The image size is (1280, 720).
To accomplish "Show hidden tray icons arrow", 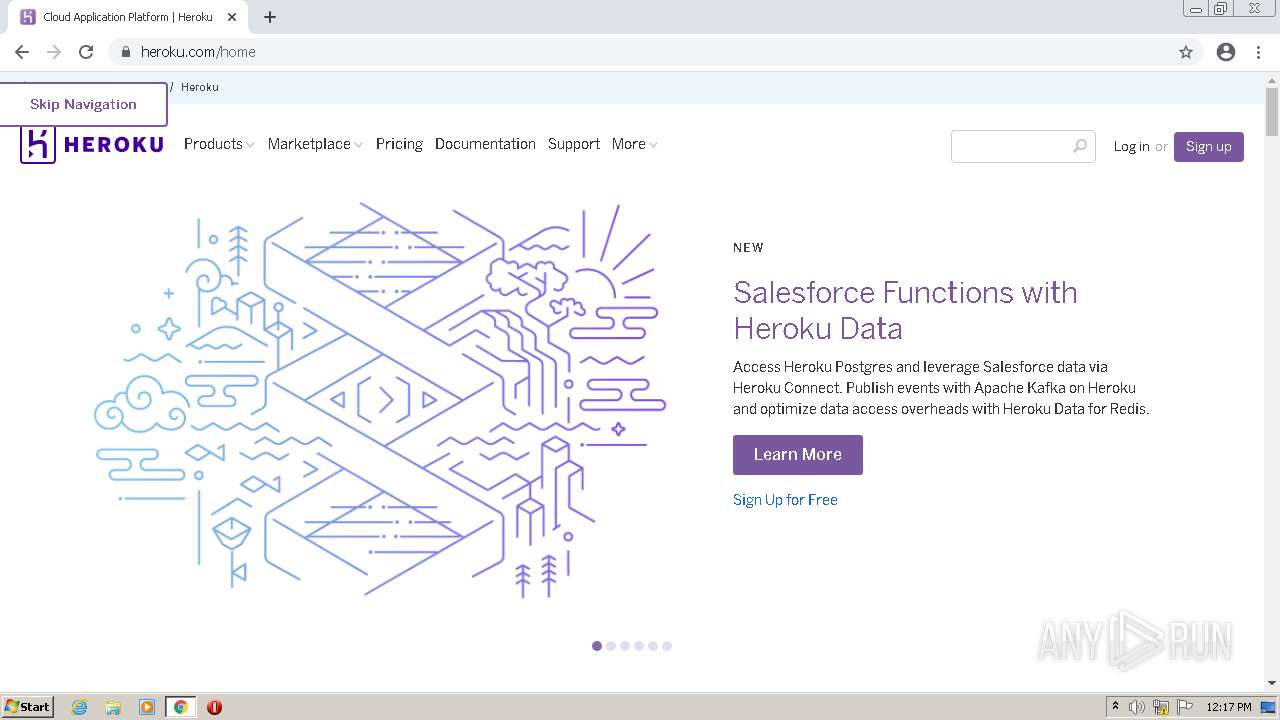I will tap(1115, 707).
